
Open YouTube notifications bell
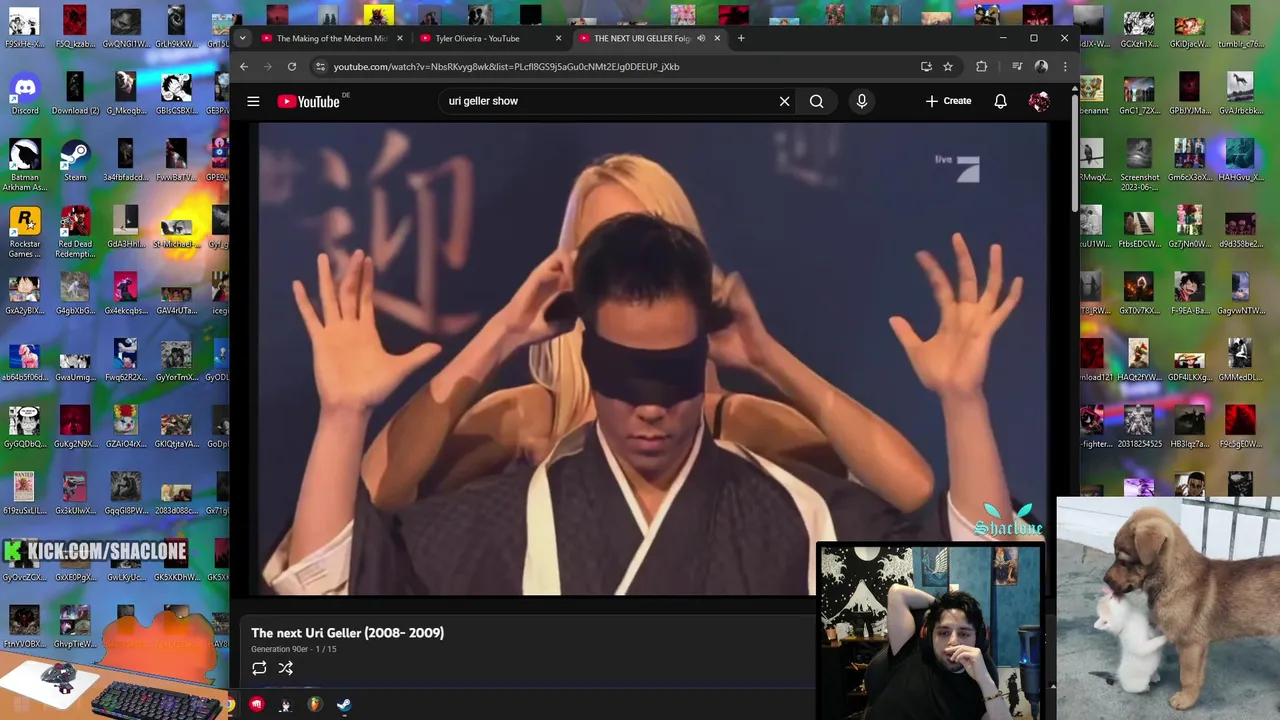tap(1000, 101)
